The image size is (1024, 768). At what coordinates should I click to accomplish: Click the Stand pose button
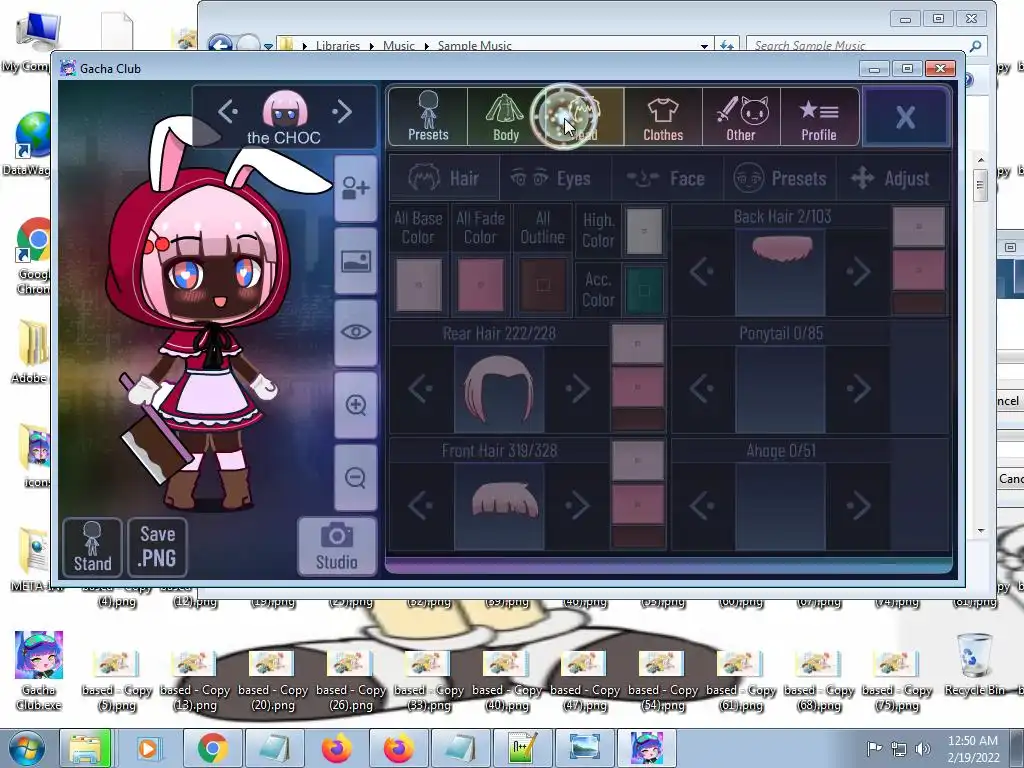93,547
